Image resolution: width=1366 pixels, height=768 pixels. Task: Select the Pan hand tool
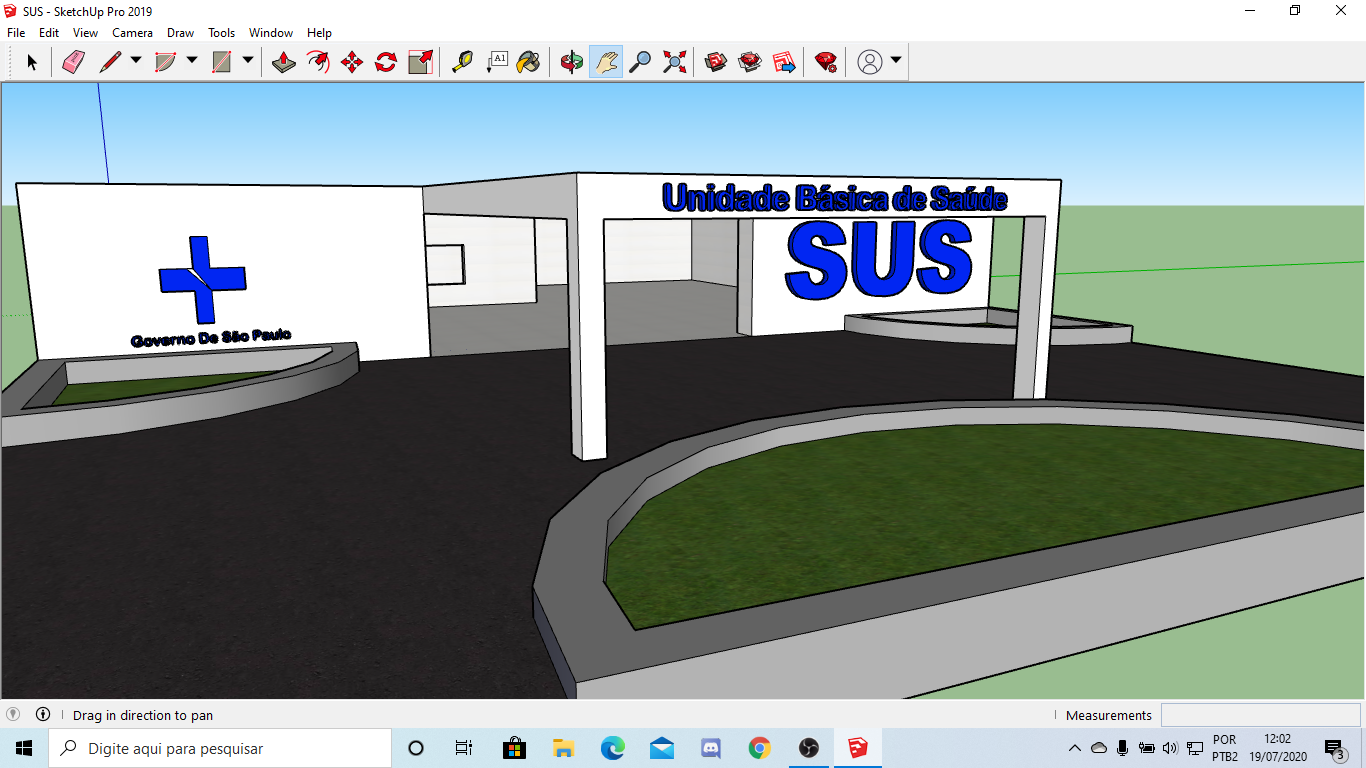(606, 62)
